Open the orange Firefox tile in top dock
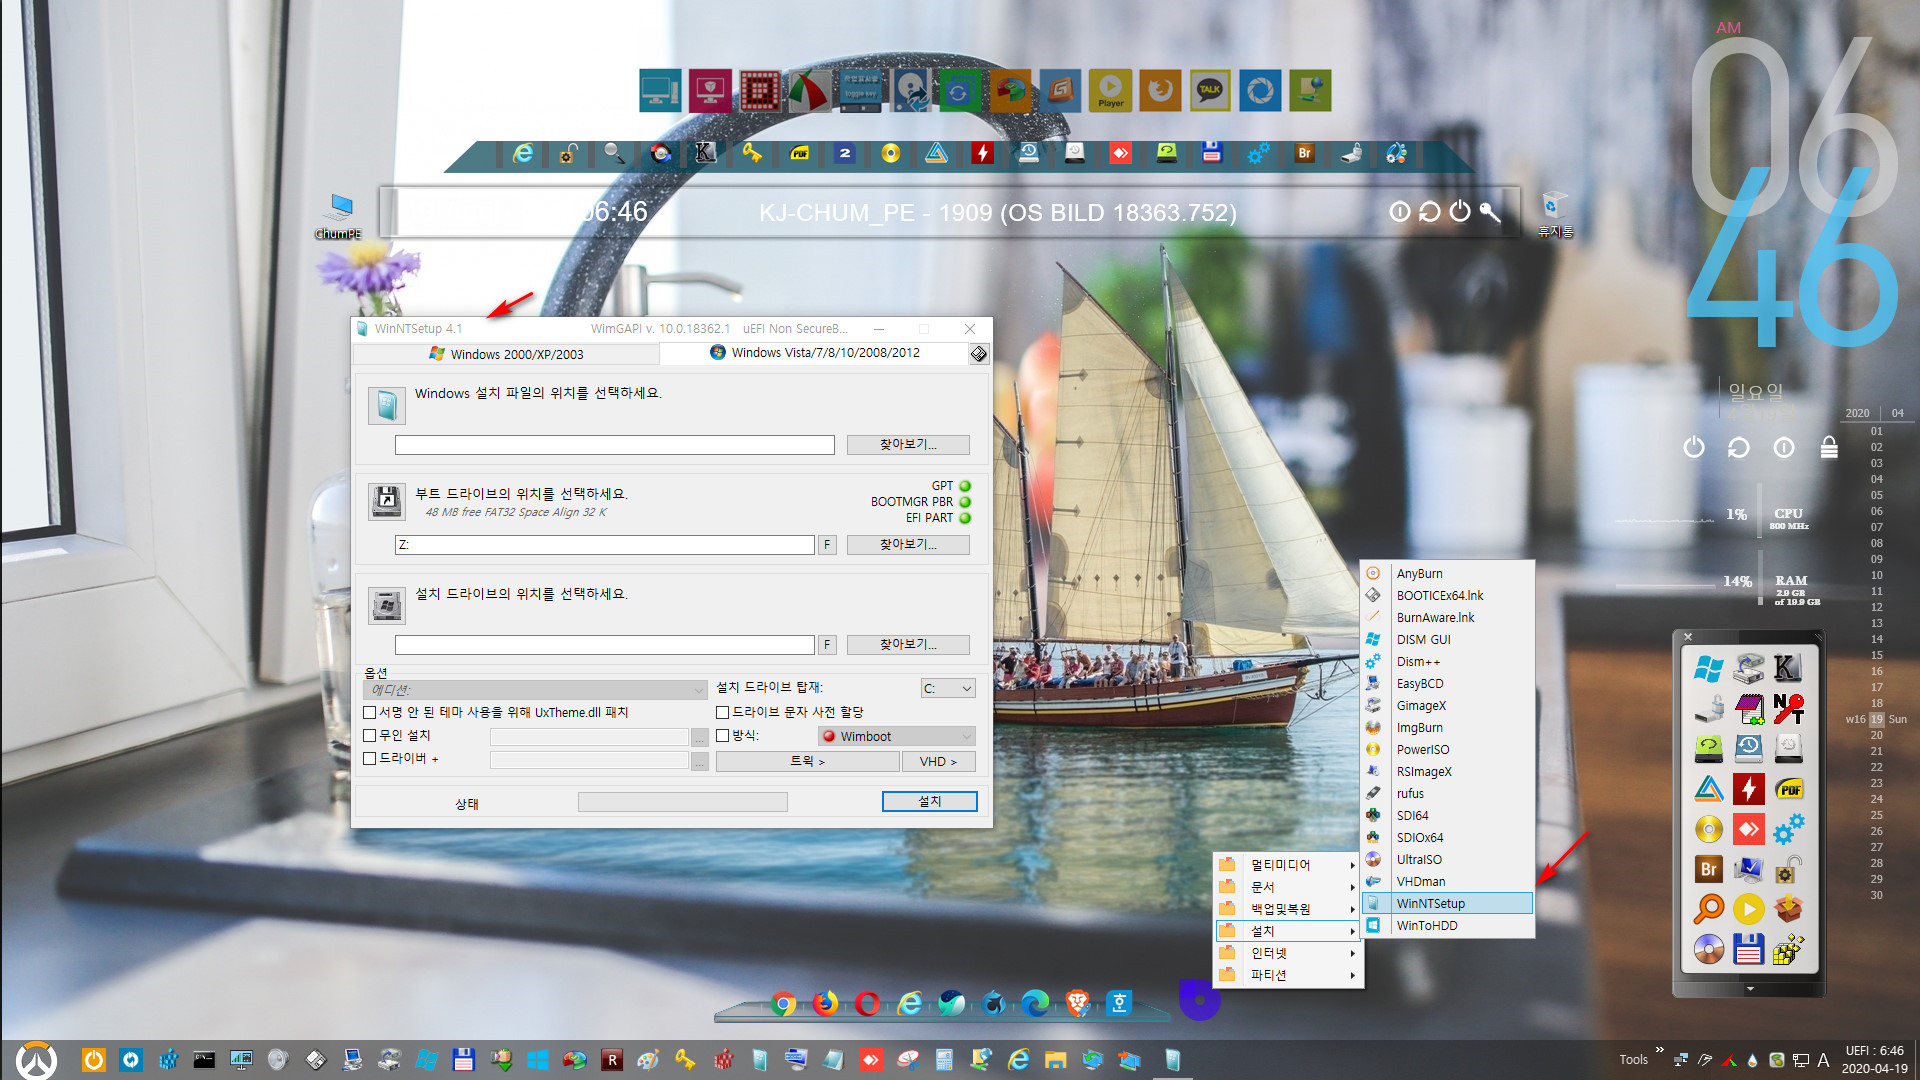1920x1080 pixels. [x=1160, y=91]
